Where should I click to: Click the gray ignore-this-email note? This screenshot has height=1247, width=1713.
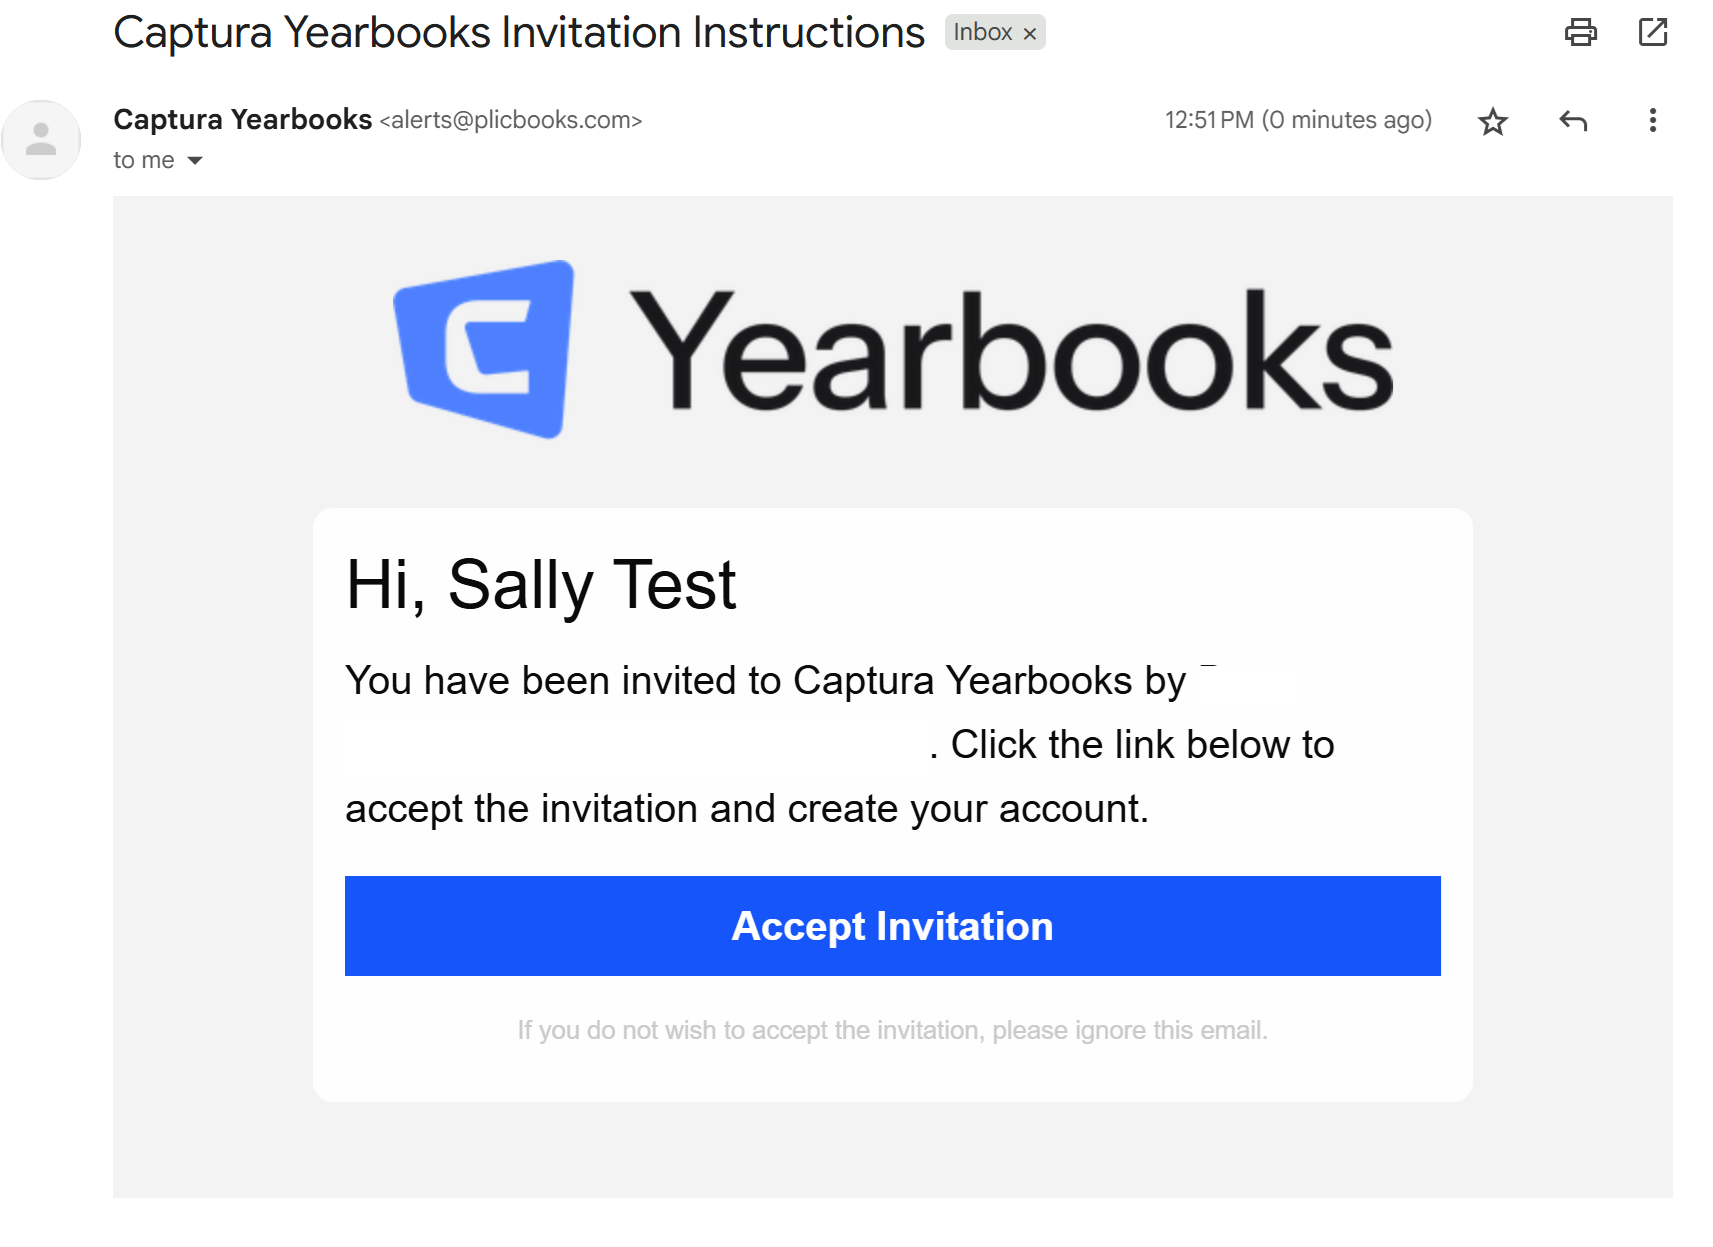tap(892, 1030)
